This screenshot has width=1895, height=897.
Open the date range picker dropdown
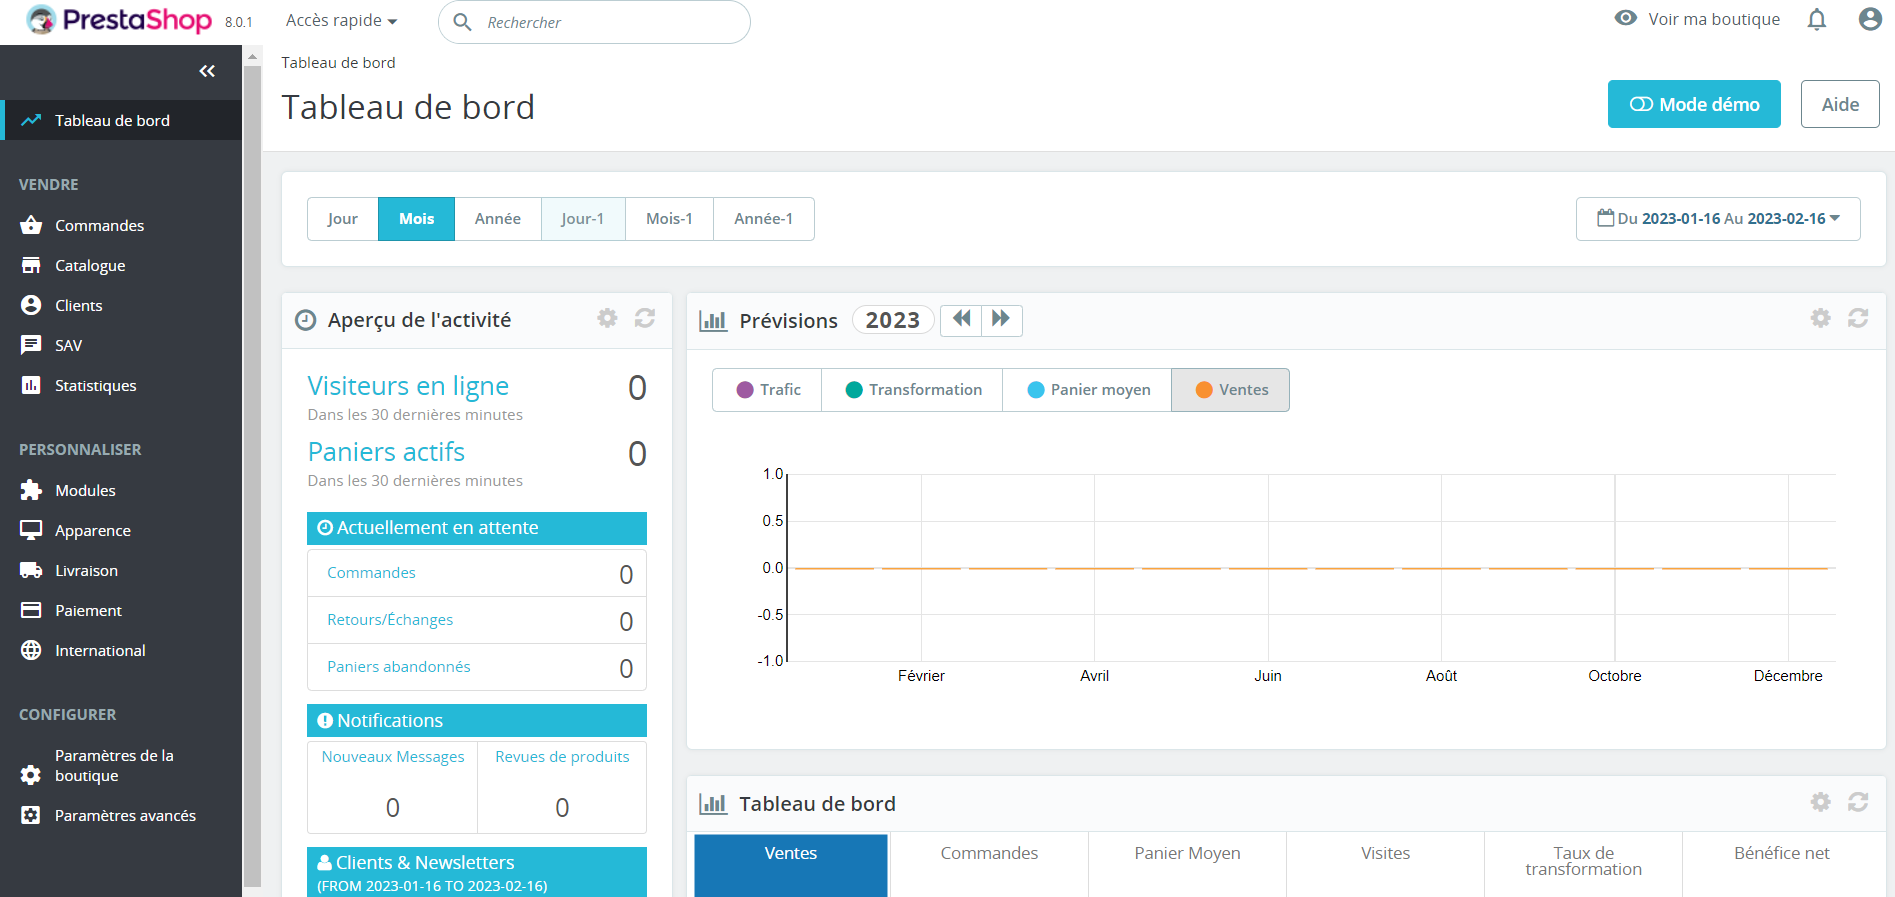click(1717, 219)
